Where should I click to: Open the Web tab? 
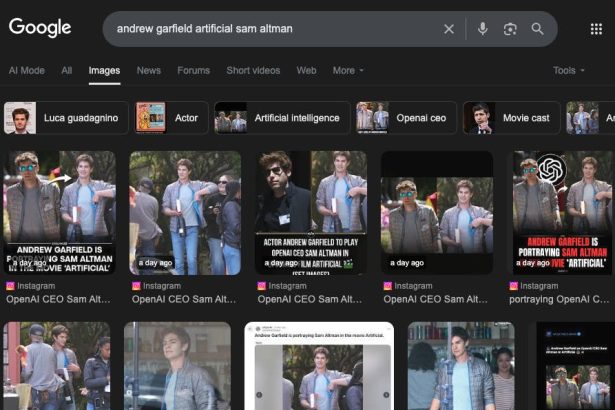coord(306,71)
